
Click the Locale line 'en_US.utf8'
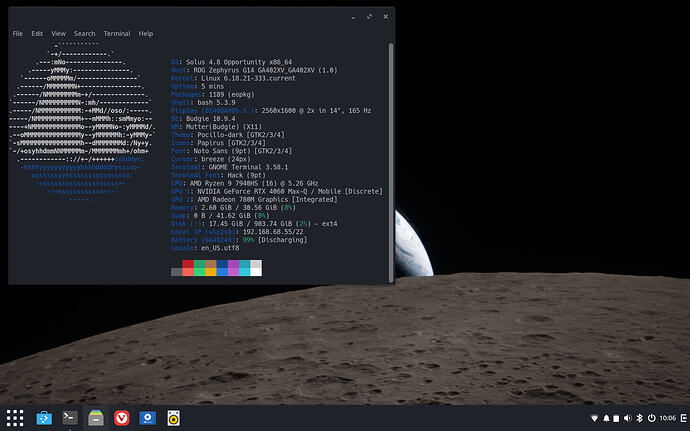click(205, 248)
